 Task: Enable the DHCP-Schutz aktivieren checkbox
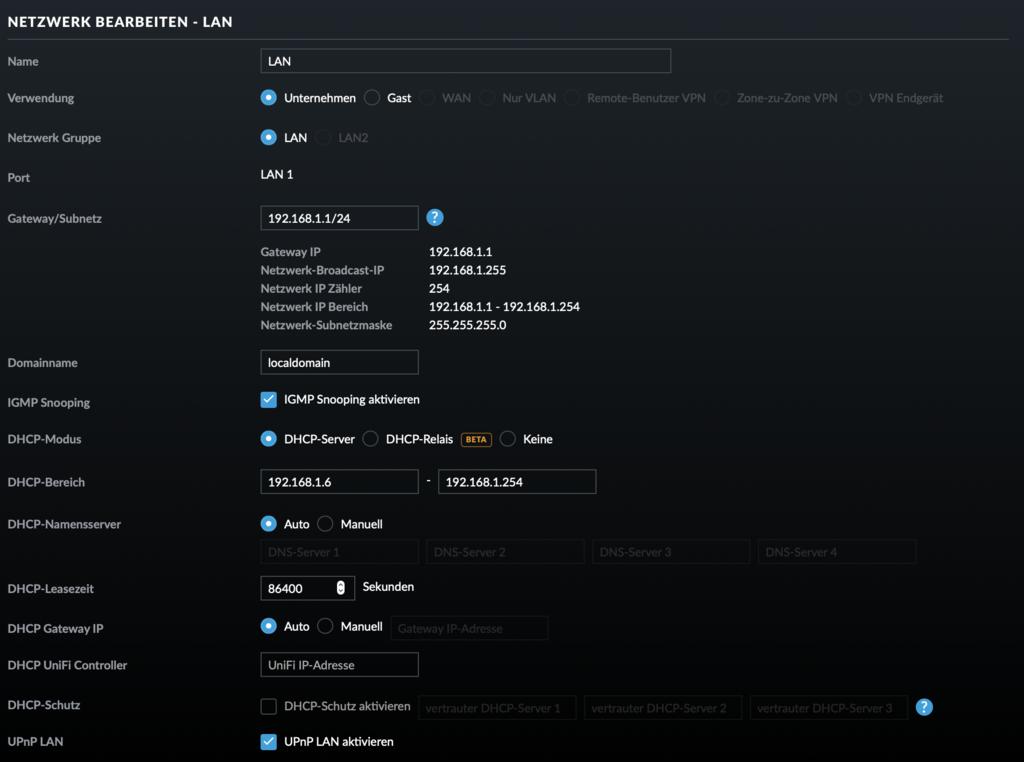[x=268, y=707]
